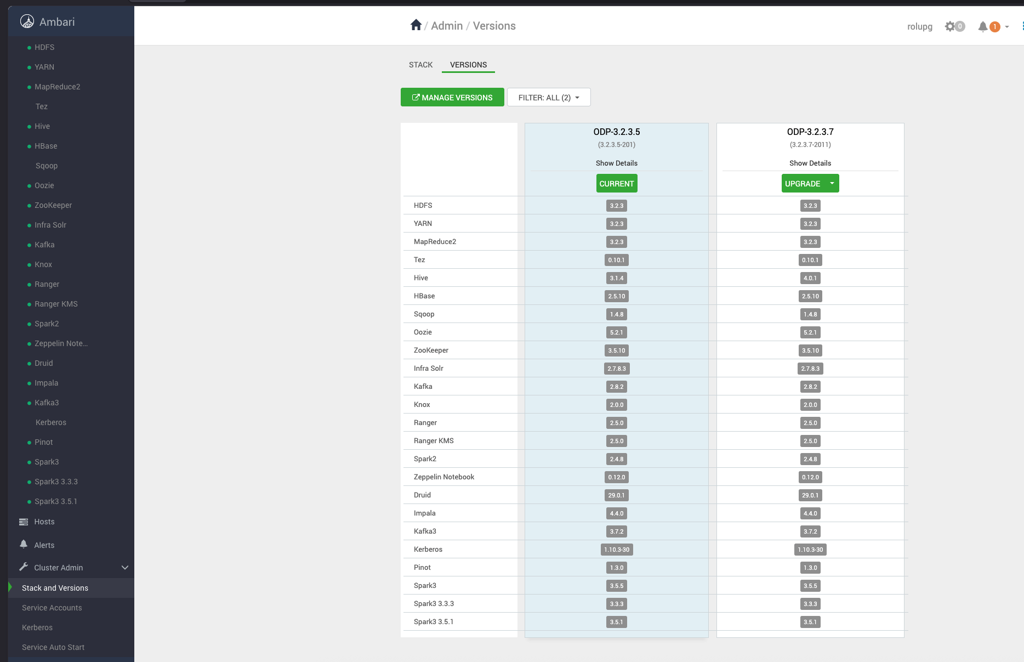Open Infra Solr service in sidebar
This screenshot has width=1024, height=662.
(50, 225)
